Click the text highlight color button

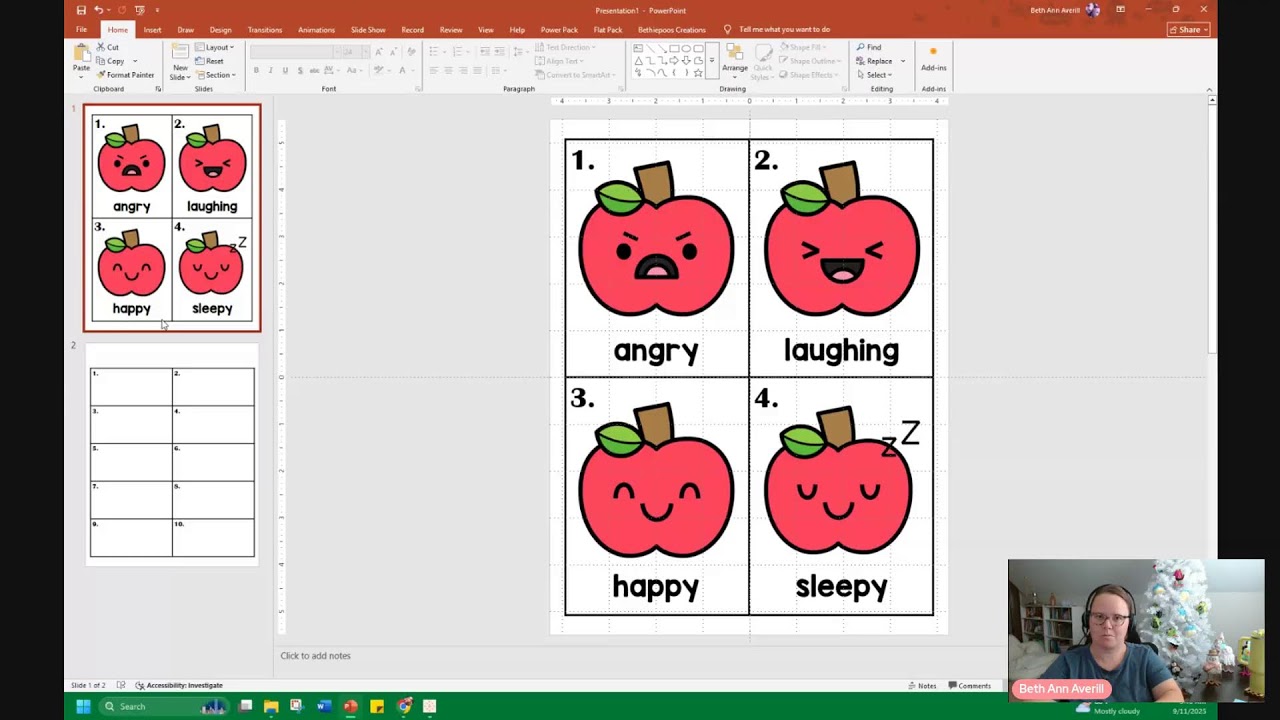point(379,70)
